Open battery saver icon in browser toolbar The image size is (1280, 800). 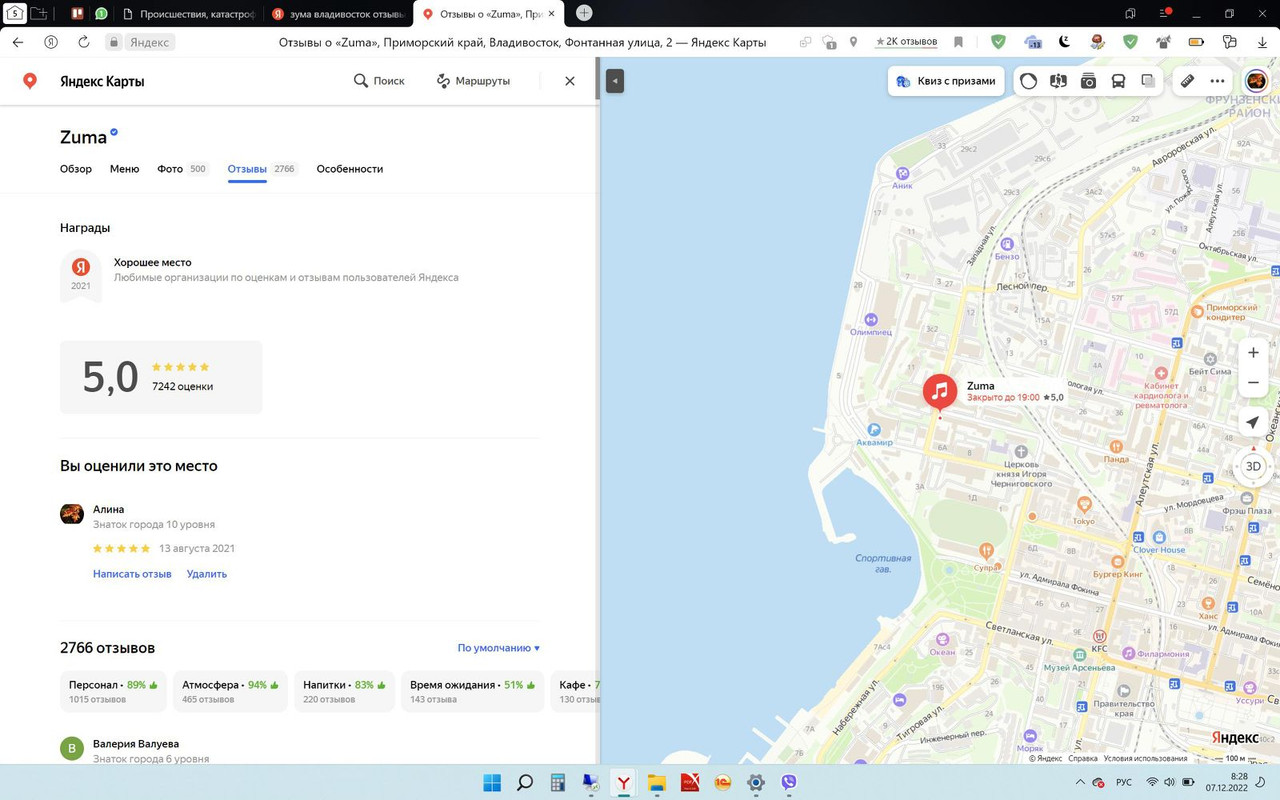(1196, 42)
